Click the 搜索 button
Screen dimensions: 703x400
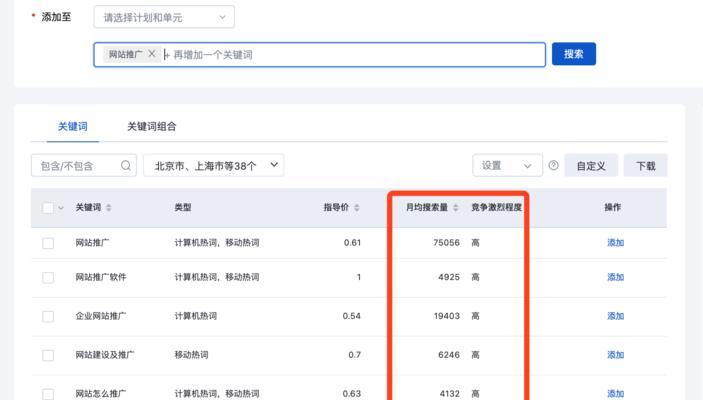tap(574, 54)
